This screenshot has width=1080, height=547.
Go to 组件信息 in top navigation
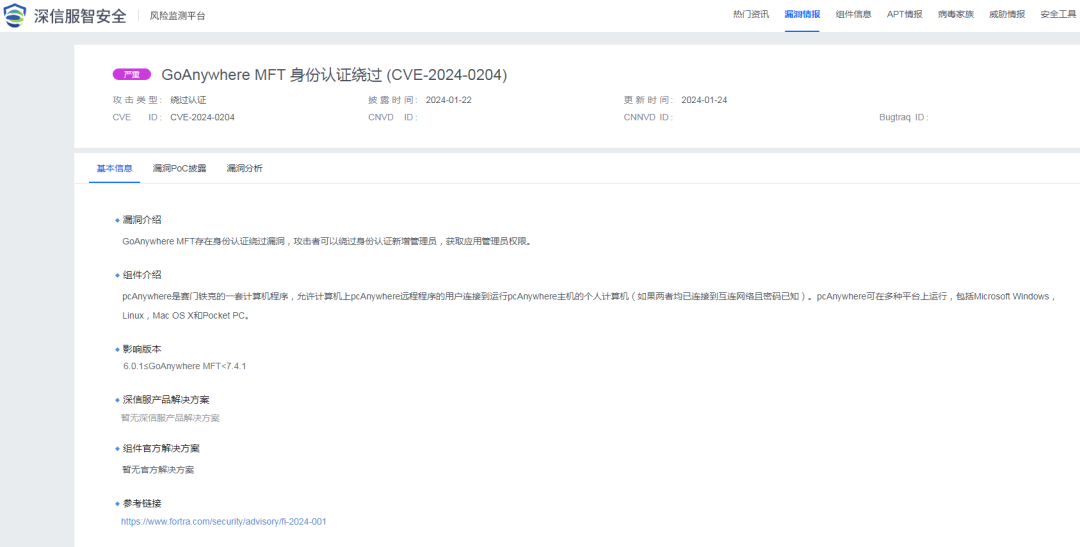853,14
